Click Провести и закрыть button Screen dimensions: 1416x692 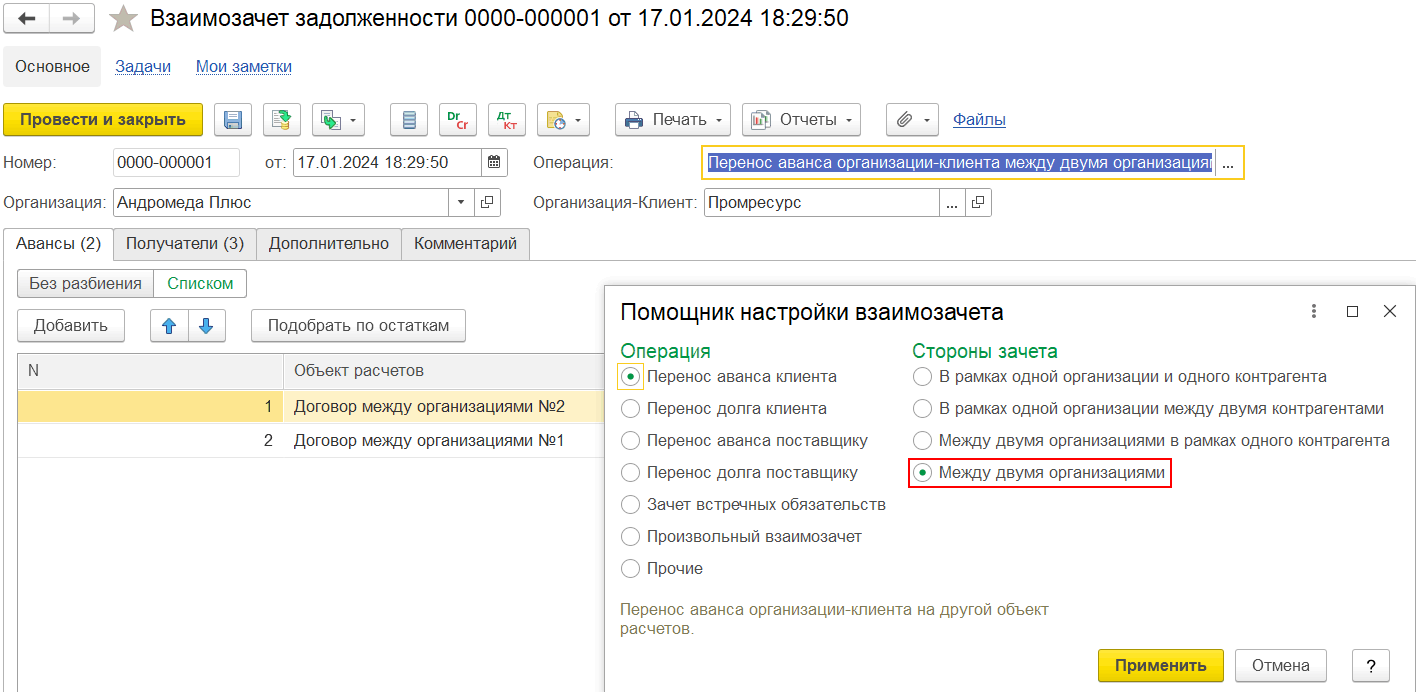[x=103, y=120]
